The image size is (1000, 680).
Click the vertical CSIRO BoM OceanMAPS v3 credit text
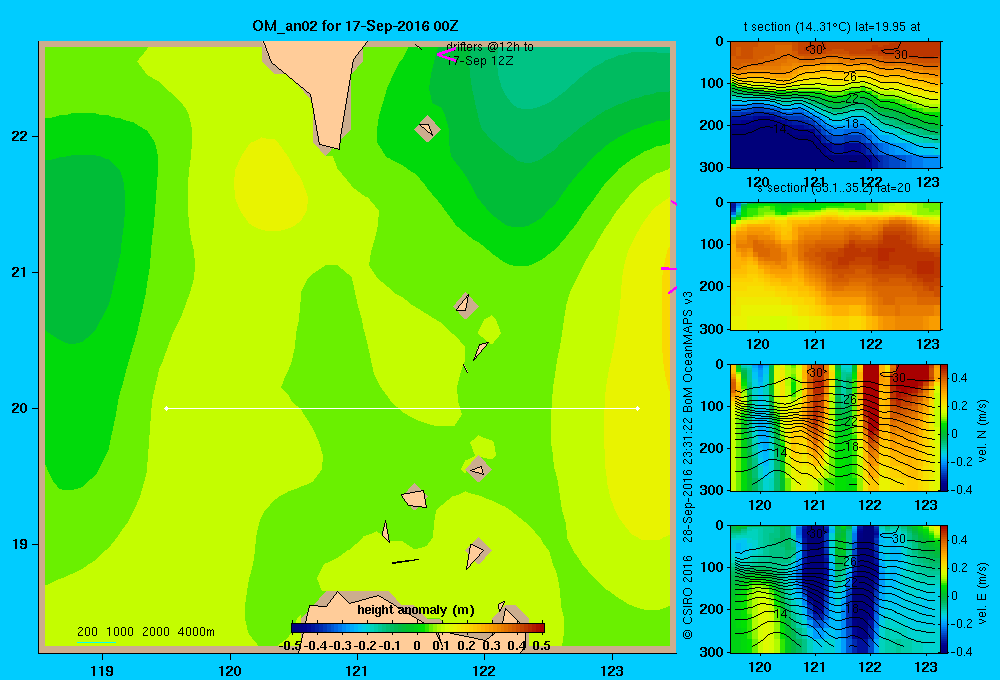click(x=688, y=465)
